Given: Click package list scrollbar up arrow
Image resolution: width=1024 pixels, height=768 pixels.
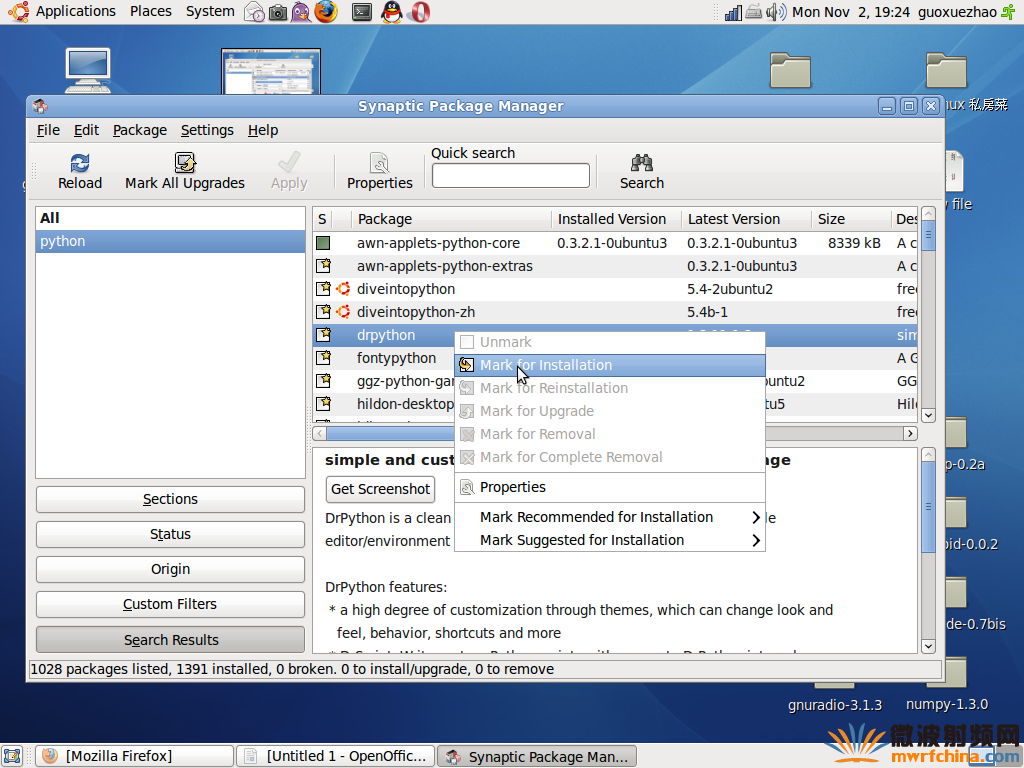Looking at the screenshot, I should [928, 214].
